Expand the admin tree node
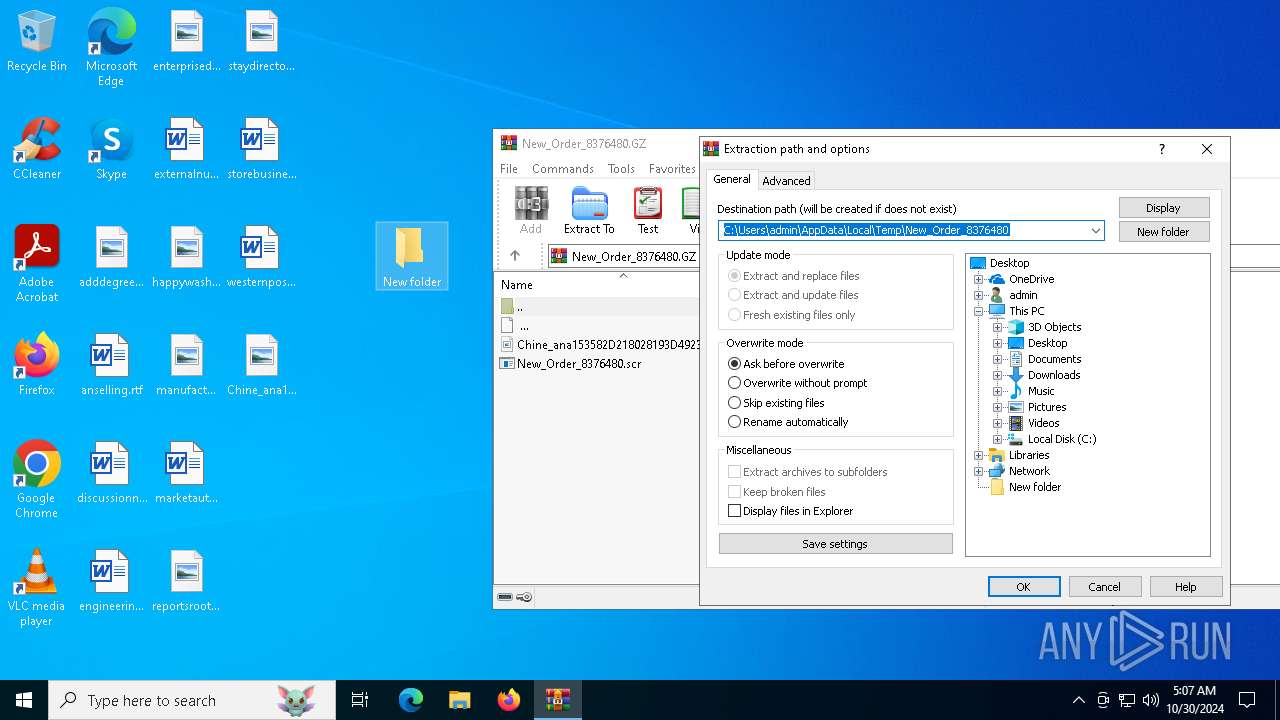Viewport: 1280px width, 720px height. point(978,295)
